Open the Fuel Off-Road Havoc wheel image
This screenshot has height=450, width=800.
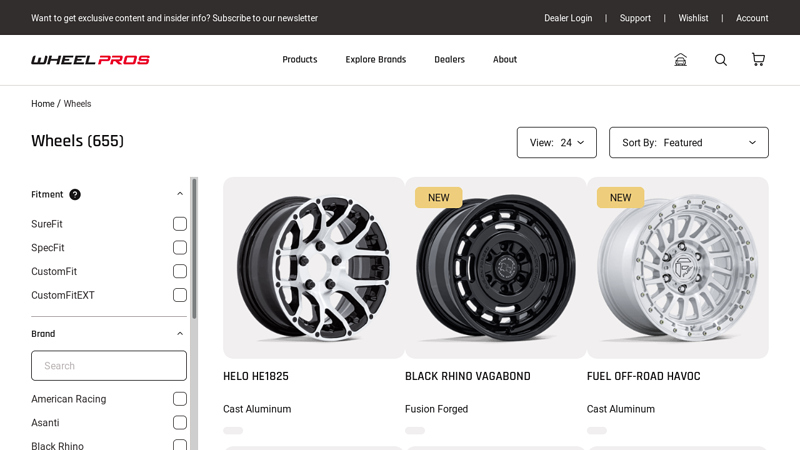point(678,268)
